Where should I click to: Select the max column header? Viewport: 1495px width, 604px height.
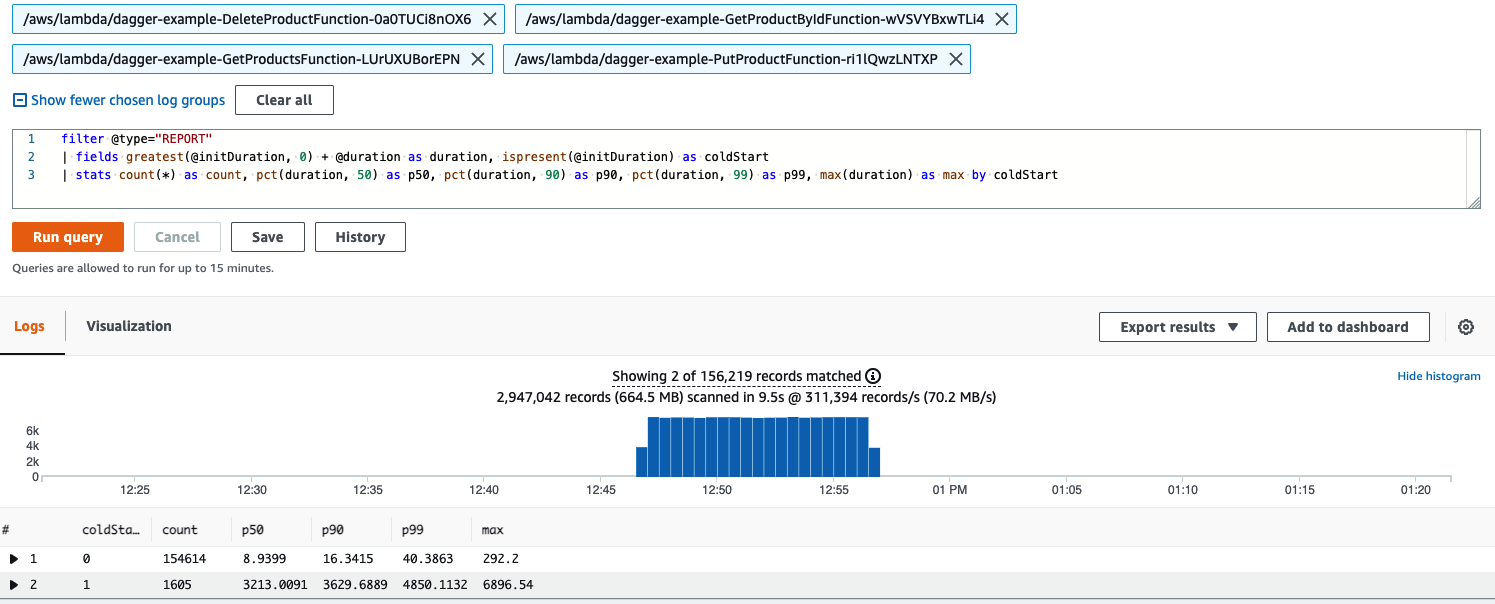[492, 530]
